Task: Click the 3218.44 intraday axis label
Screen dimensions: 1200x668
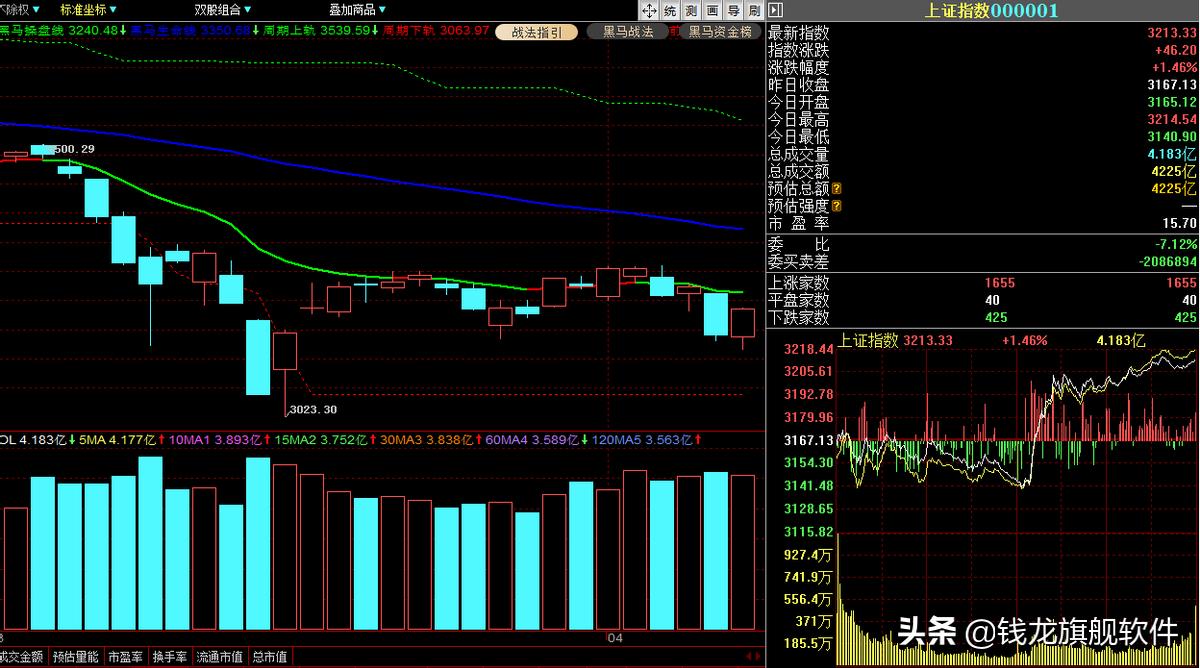Action: pos(810,349)
